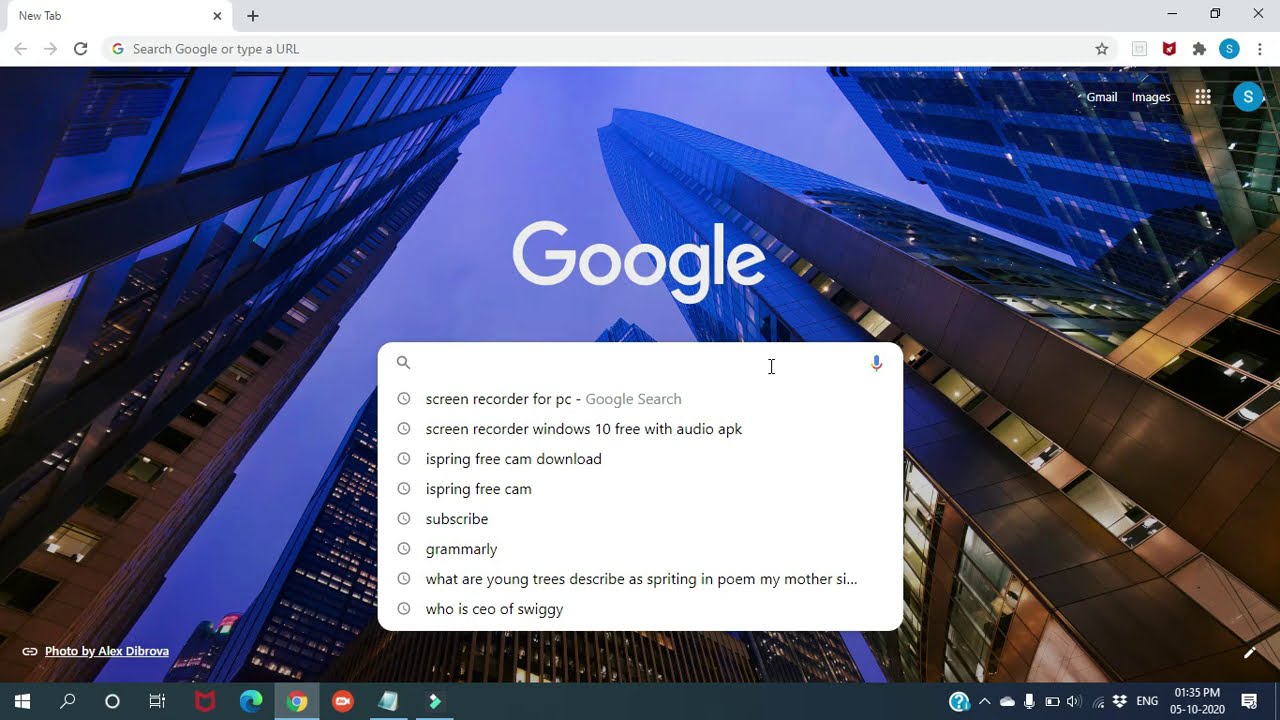Open Photo by Alex Dibrova link
The image size is (1280, 720).
point(107,651)
